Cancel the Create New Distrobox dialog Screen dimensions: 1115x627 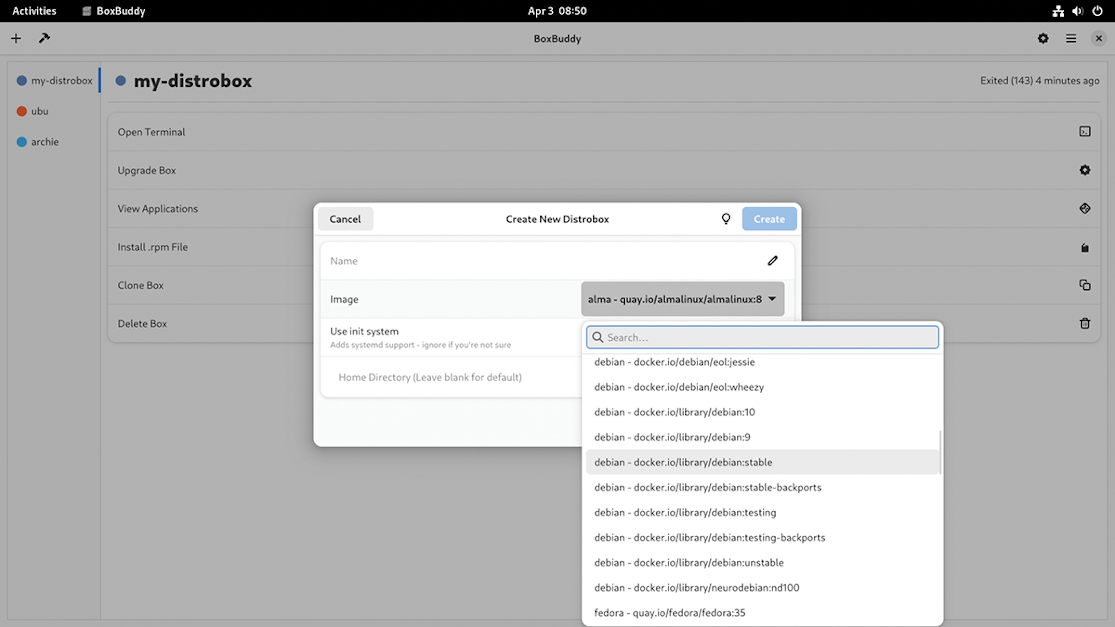(345, 219)
